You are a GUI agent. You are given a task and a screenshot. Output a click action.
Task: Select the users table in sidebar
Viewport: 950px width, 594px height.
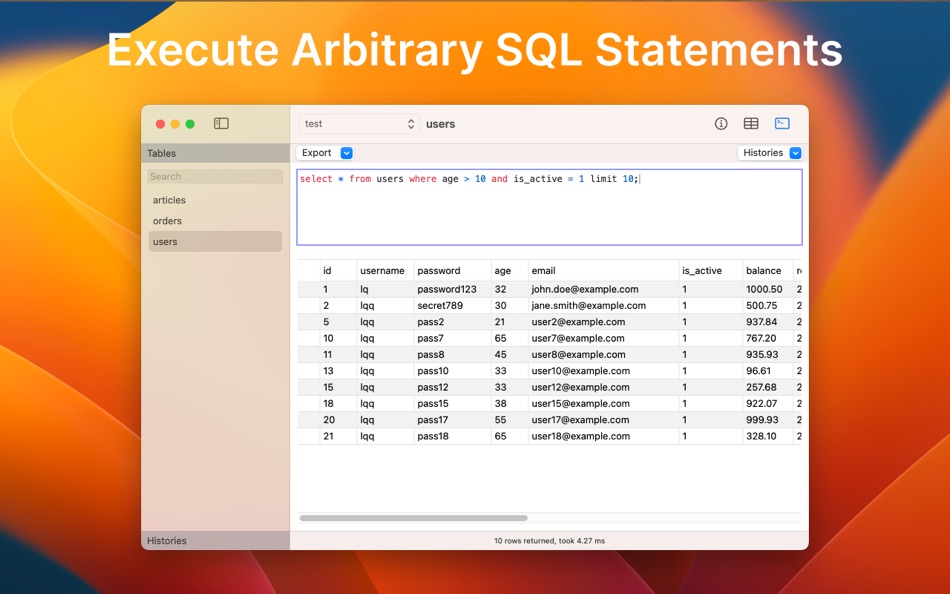tap(215, 241)
